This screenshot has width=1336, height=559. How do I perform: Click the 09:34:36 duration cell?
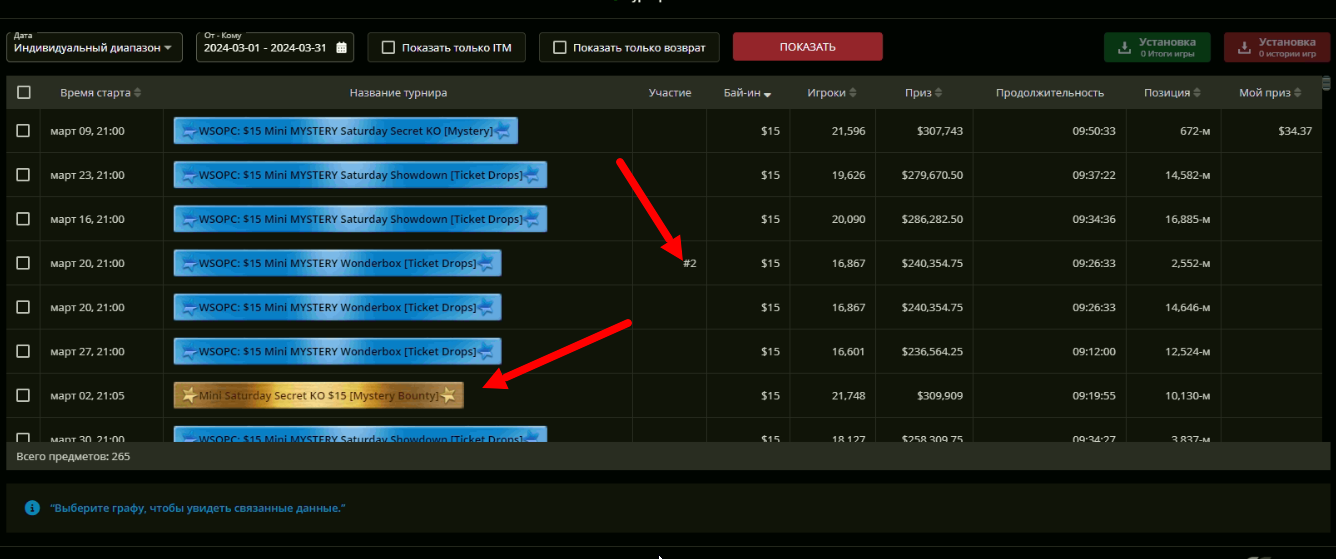coord(1094,219)
